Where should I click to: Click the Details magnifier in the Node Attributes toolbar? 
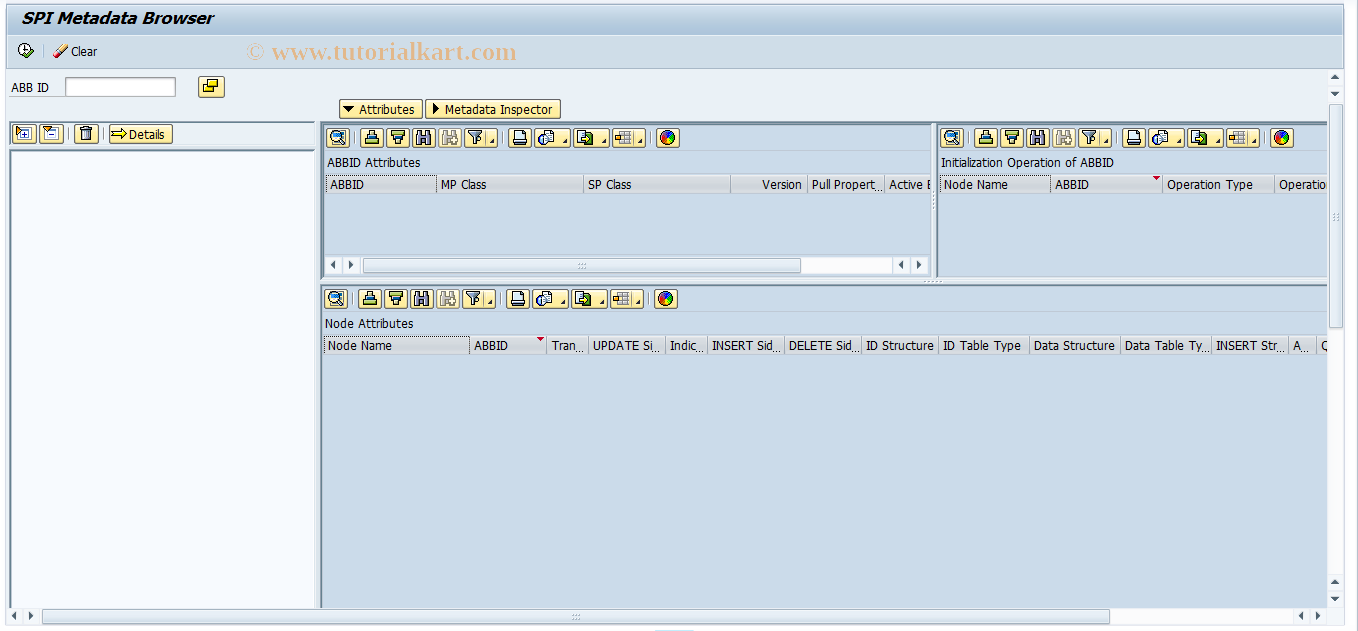[x=336, y=299]
